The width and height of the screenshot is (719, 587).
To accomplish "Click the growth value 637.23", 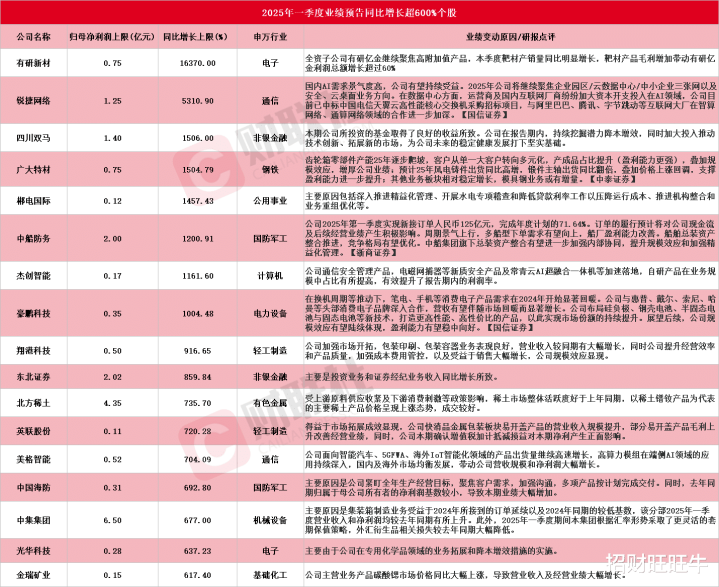I will click(x=198, y=551).
